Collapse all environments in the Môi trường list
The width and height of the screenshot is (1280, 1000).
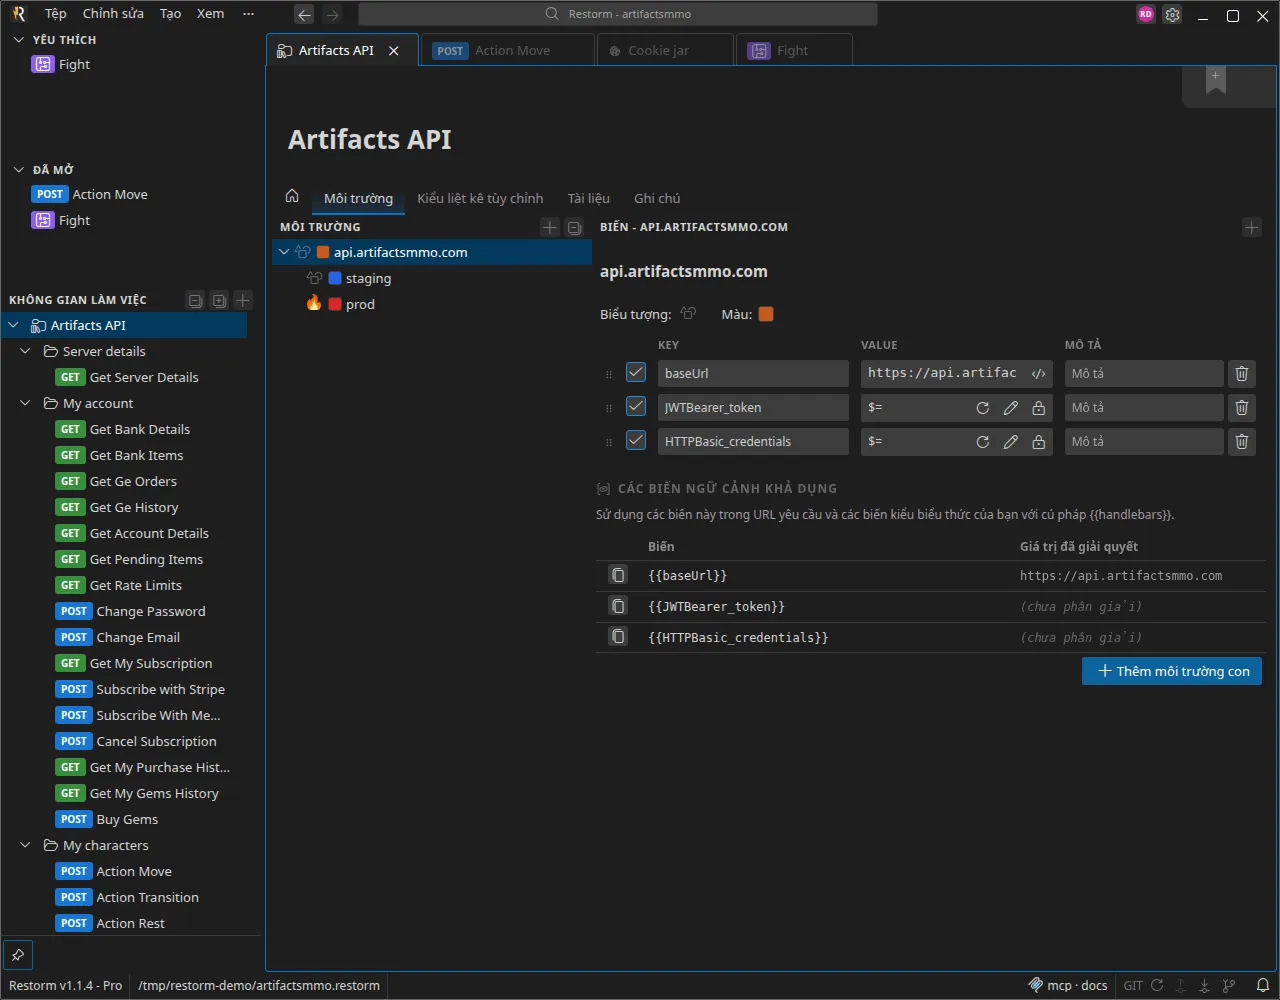click(x=574, y=227)
